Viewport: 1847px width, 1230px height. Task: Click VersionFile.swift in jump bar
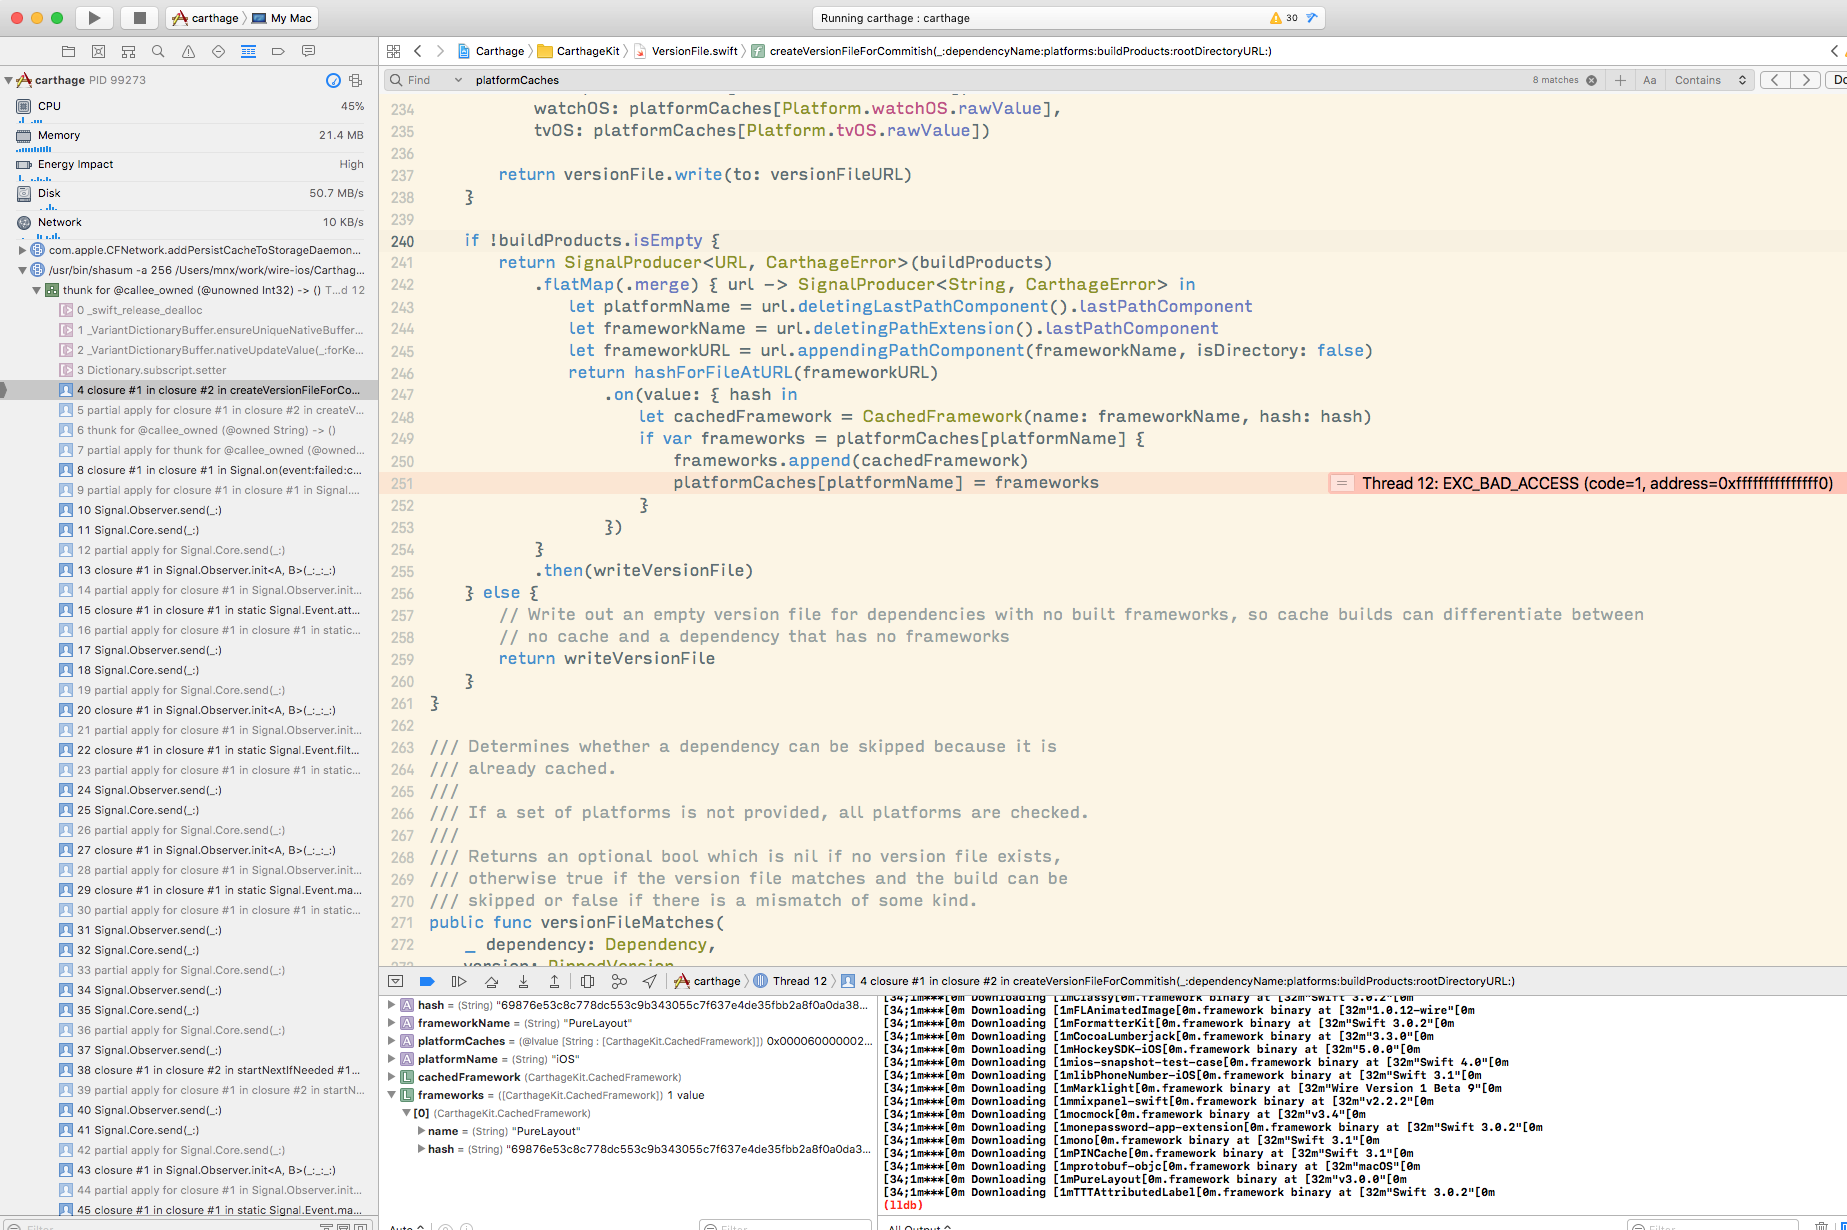point(686,51)
